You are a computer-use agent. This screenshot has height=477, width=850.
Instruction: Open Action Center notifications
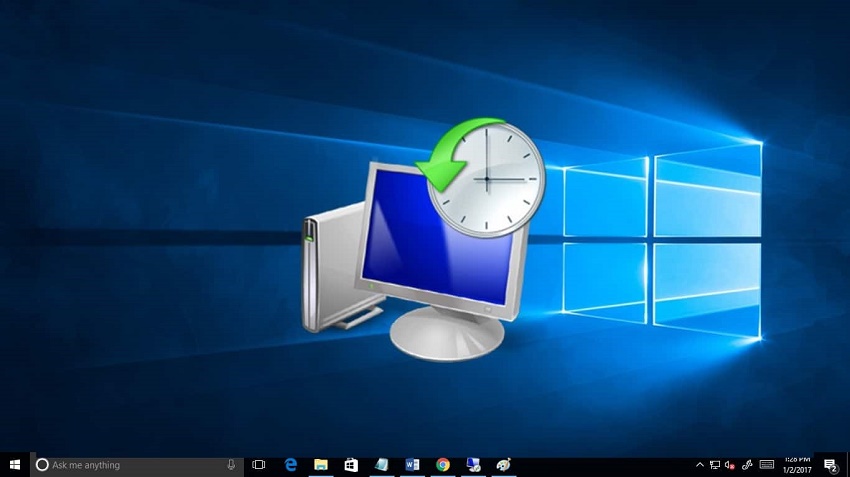coord(830,465)
